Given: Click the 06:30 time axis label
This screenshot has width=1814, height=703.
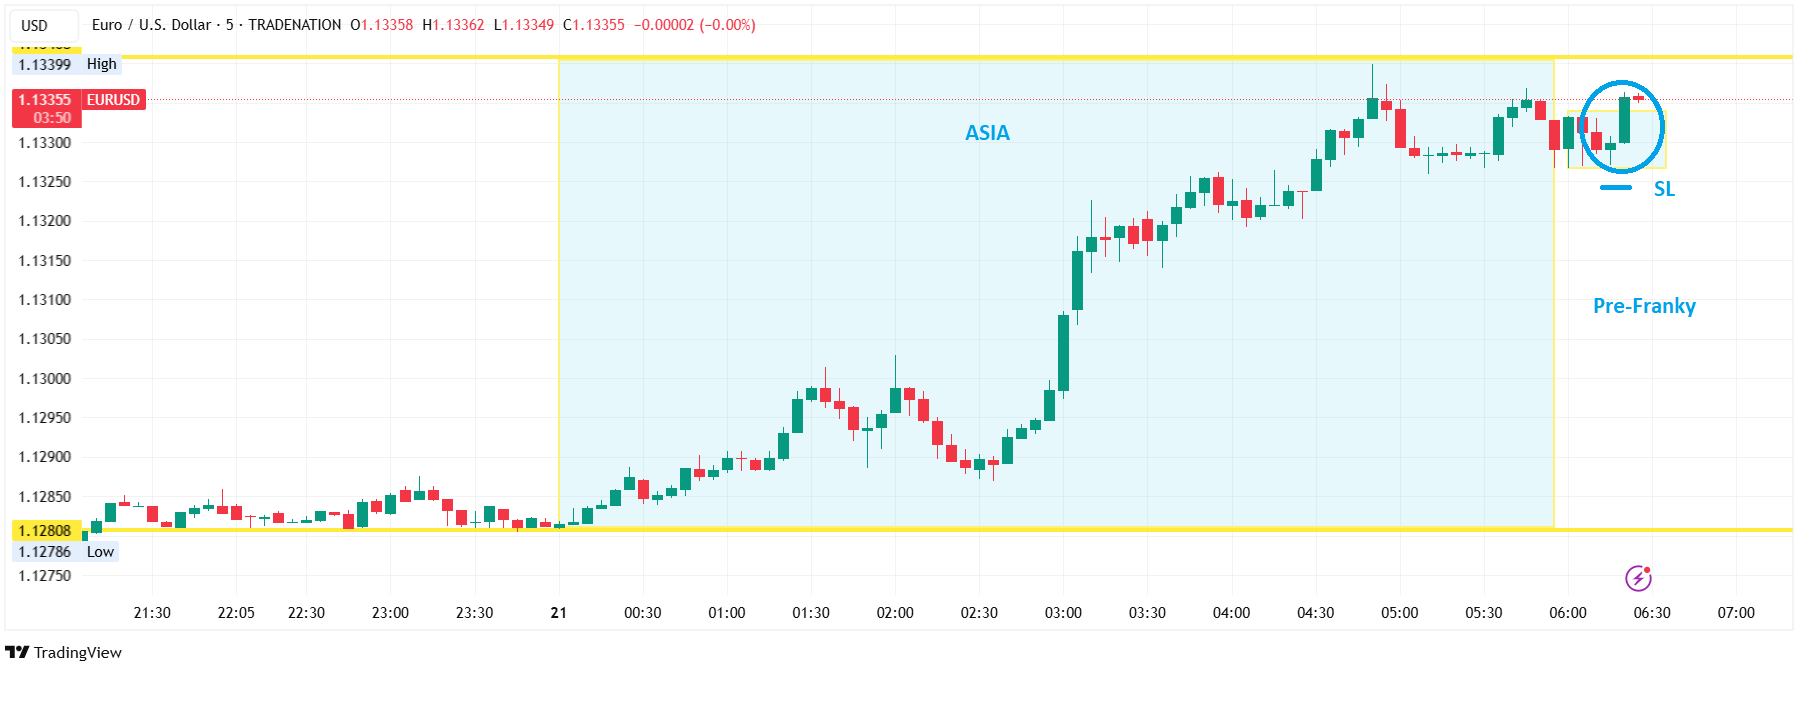Looking at the screenshot, I should 1652,613.
